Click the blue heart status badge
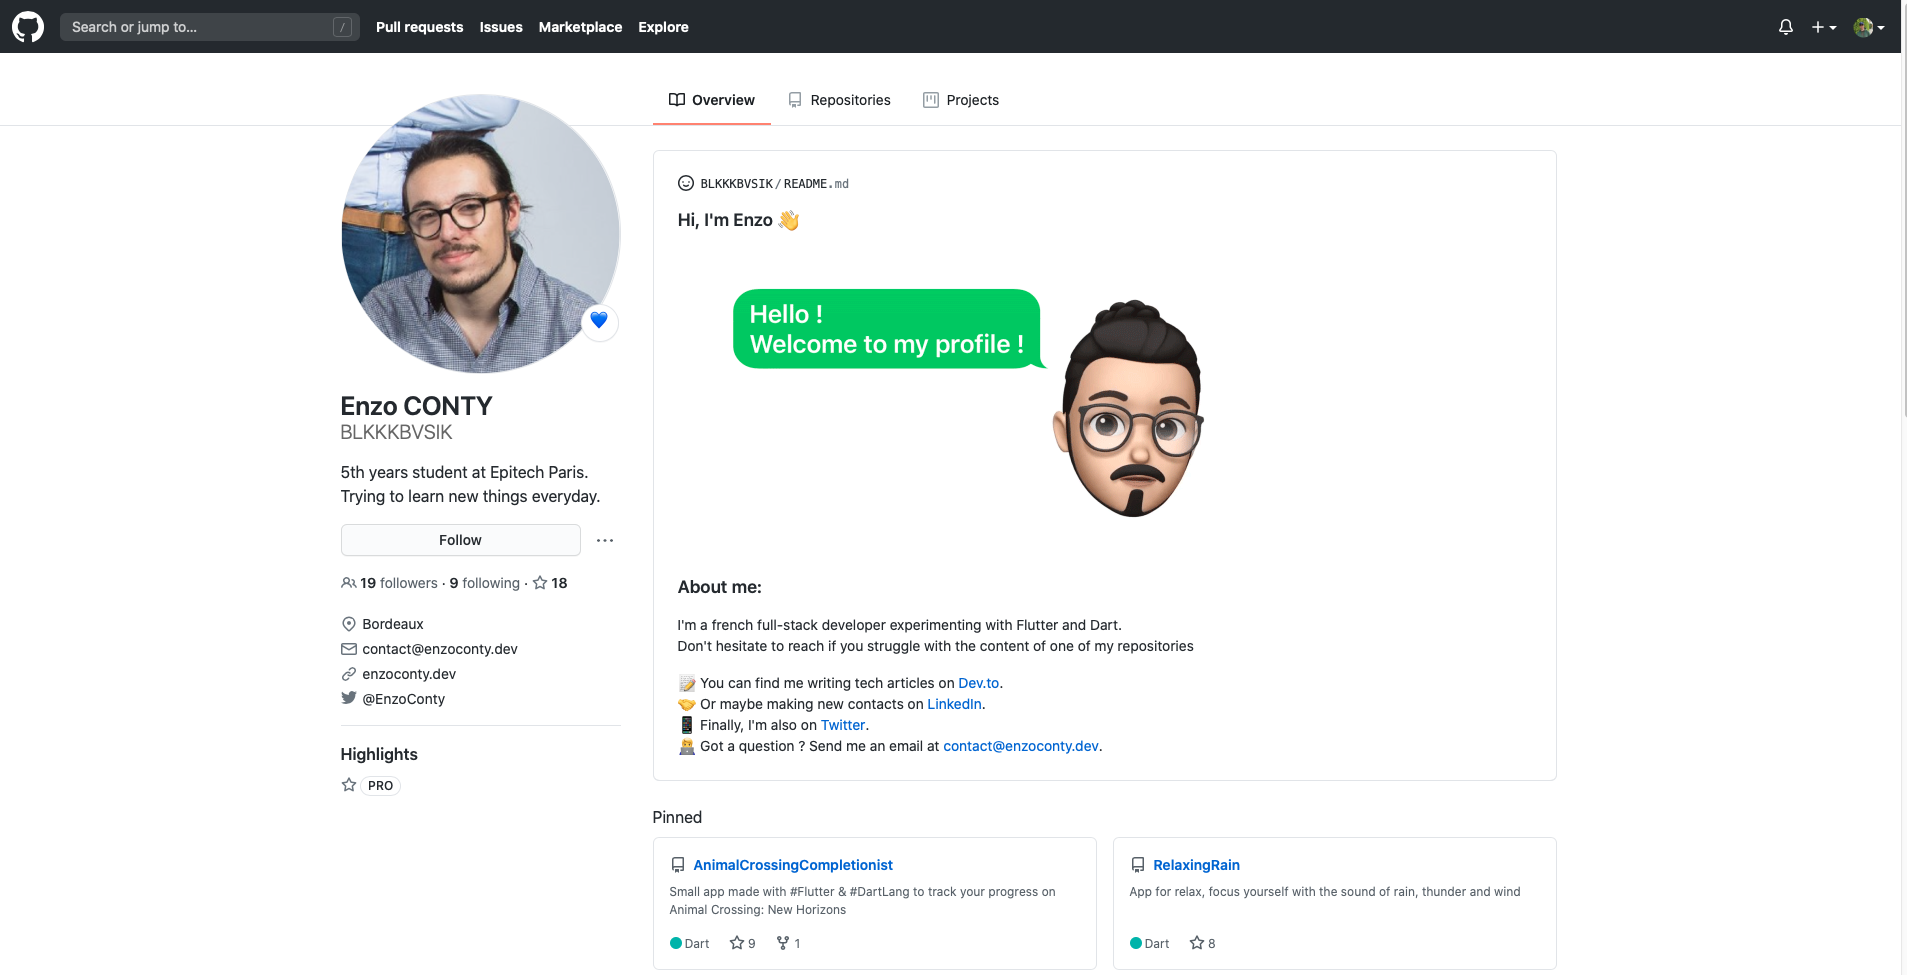The image size is (1907, 975). tap(599, 321)
